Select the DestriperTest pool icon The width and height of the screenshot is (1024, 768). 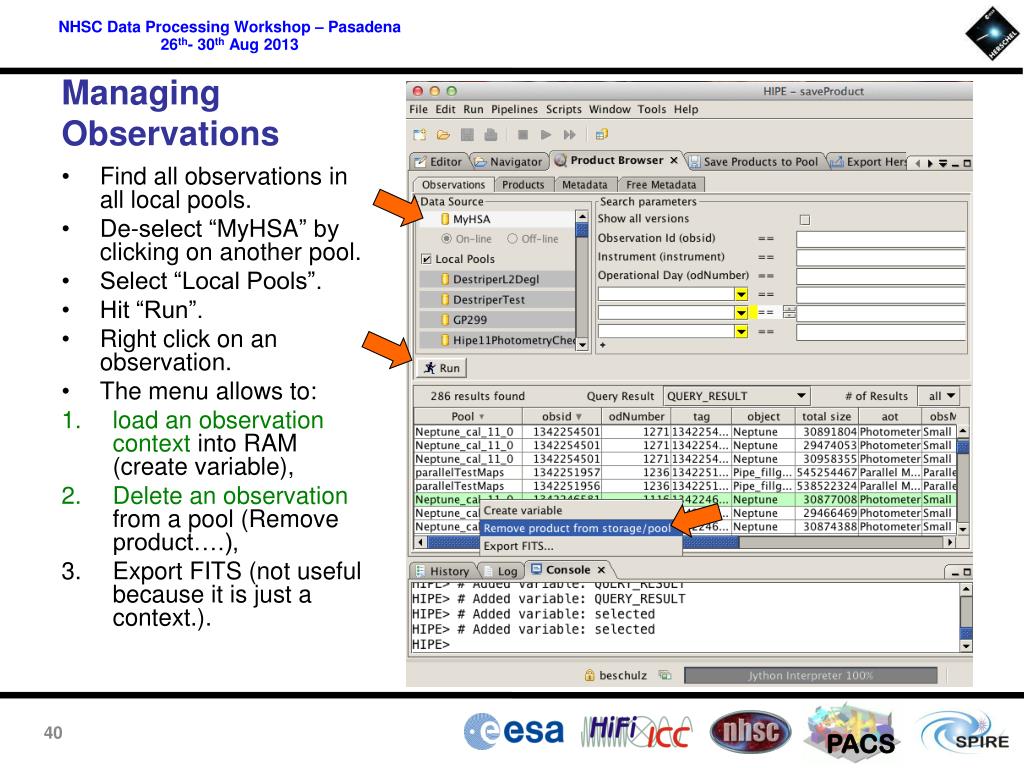click(445, 300)
